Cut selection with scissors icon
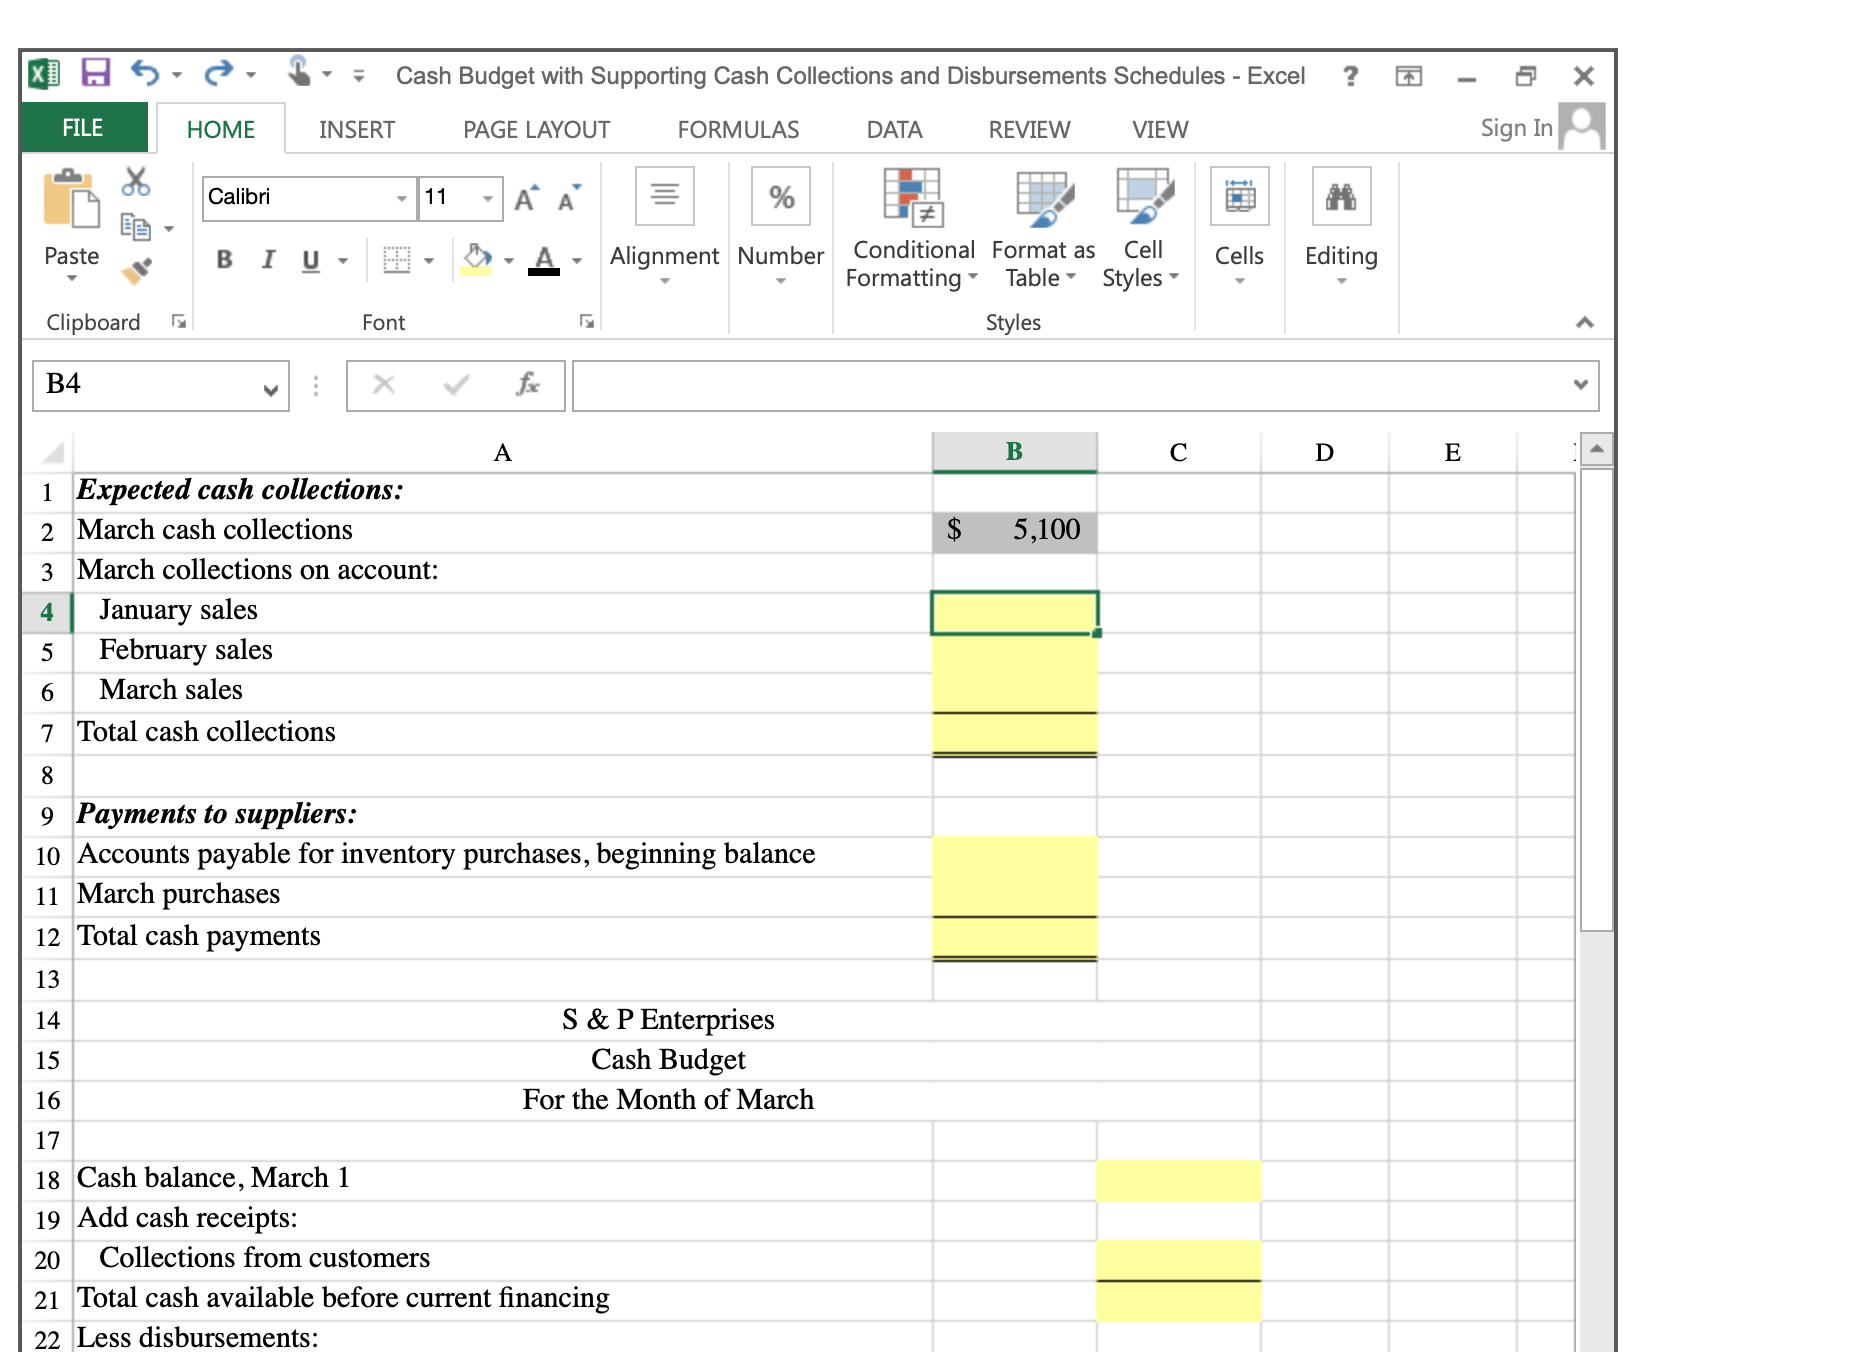 136,182
